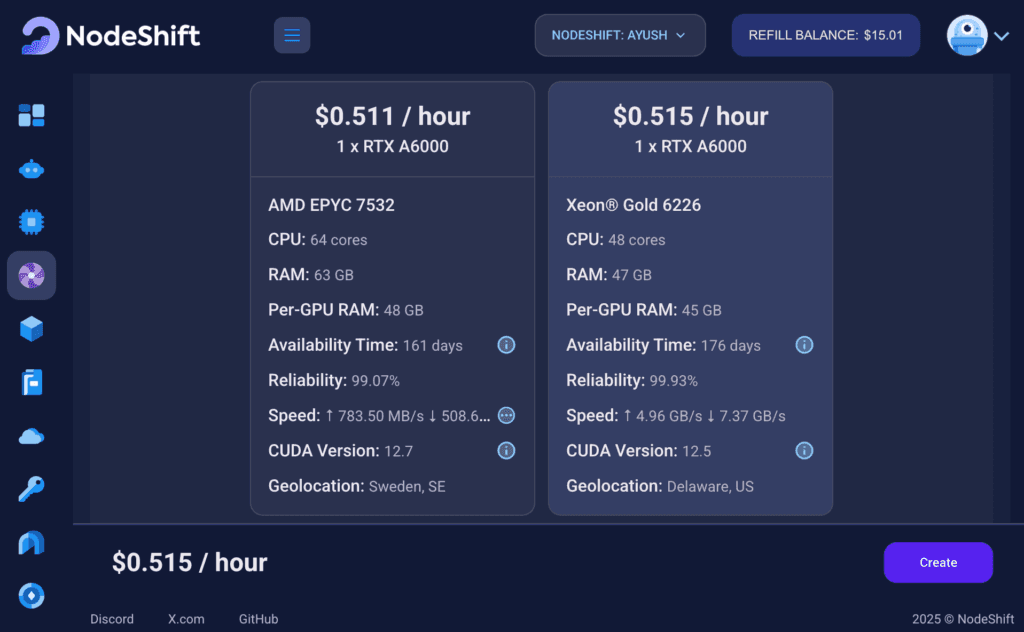Expand the account menu chevron
Screen dimensions: 1024x632
pos(1002,36)
